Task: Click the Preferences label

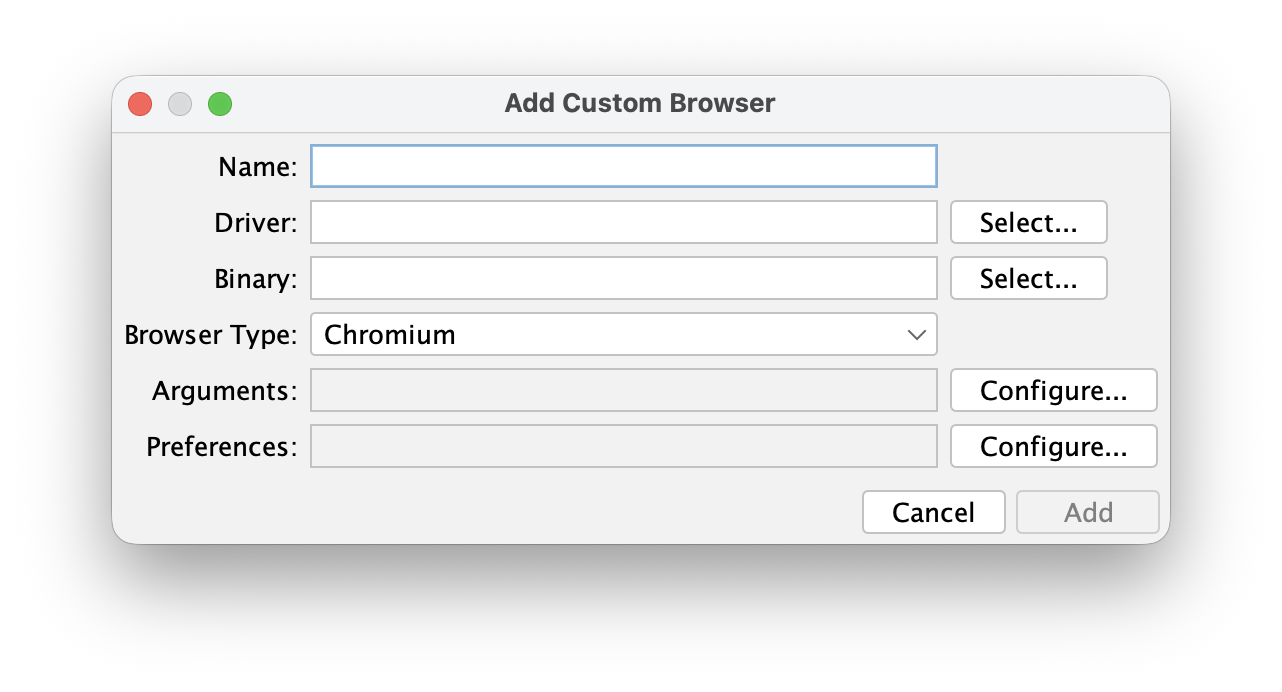Action: coord(221,446)
